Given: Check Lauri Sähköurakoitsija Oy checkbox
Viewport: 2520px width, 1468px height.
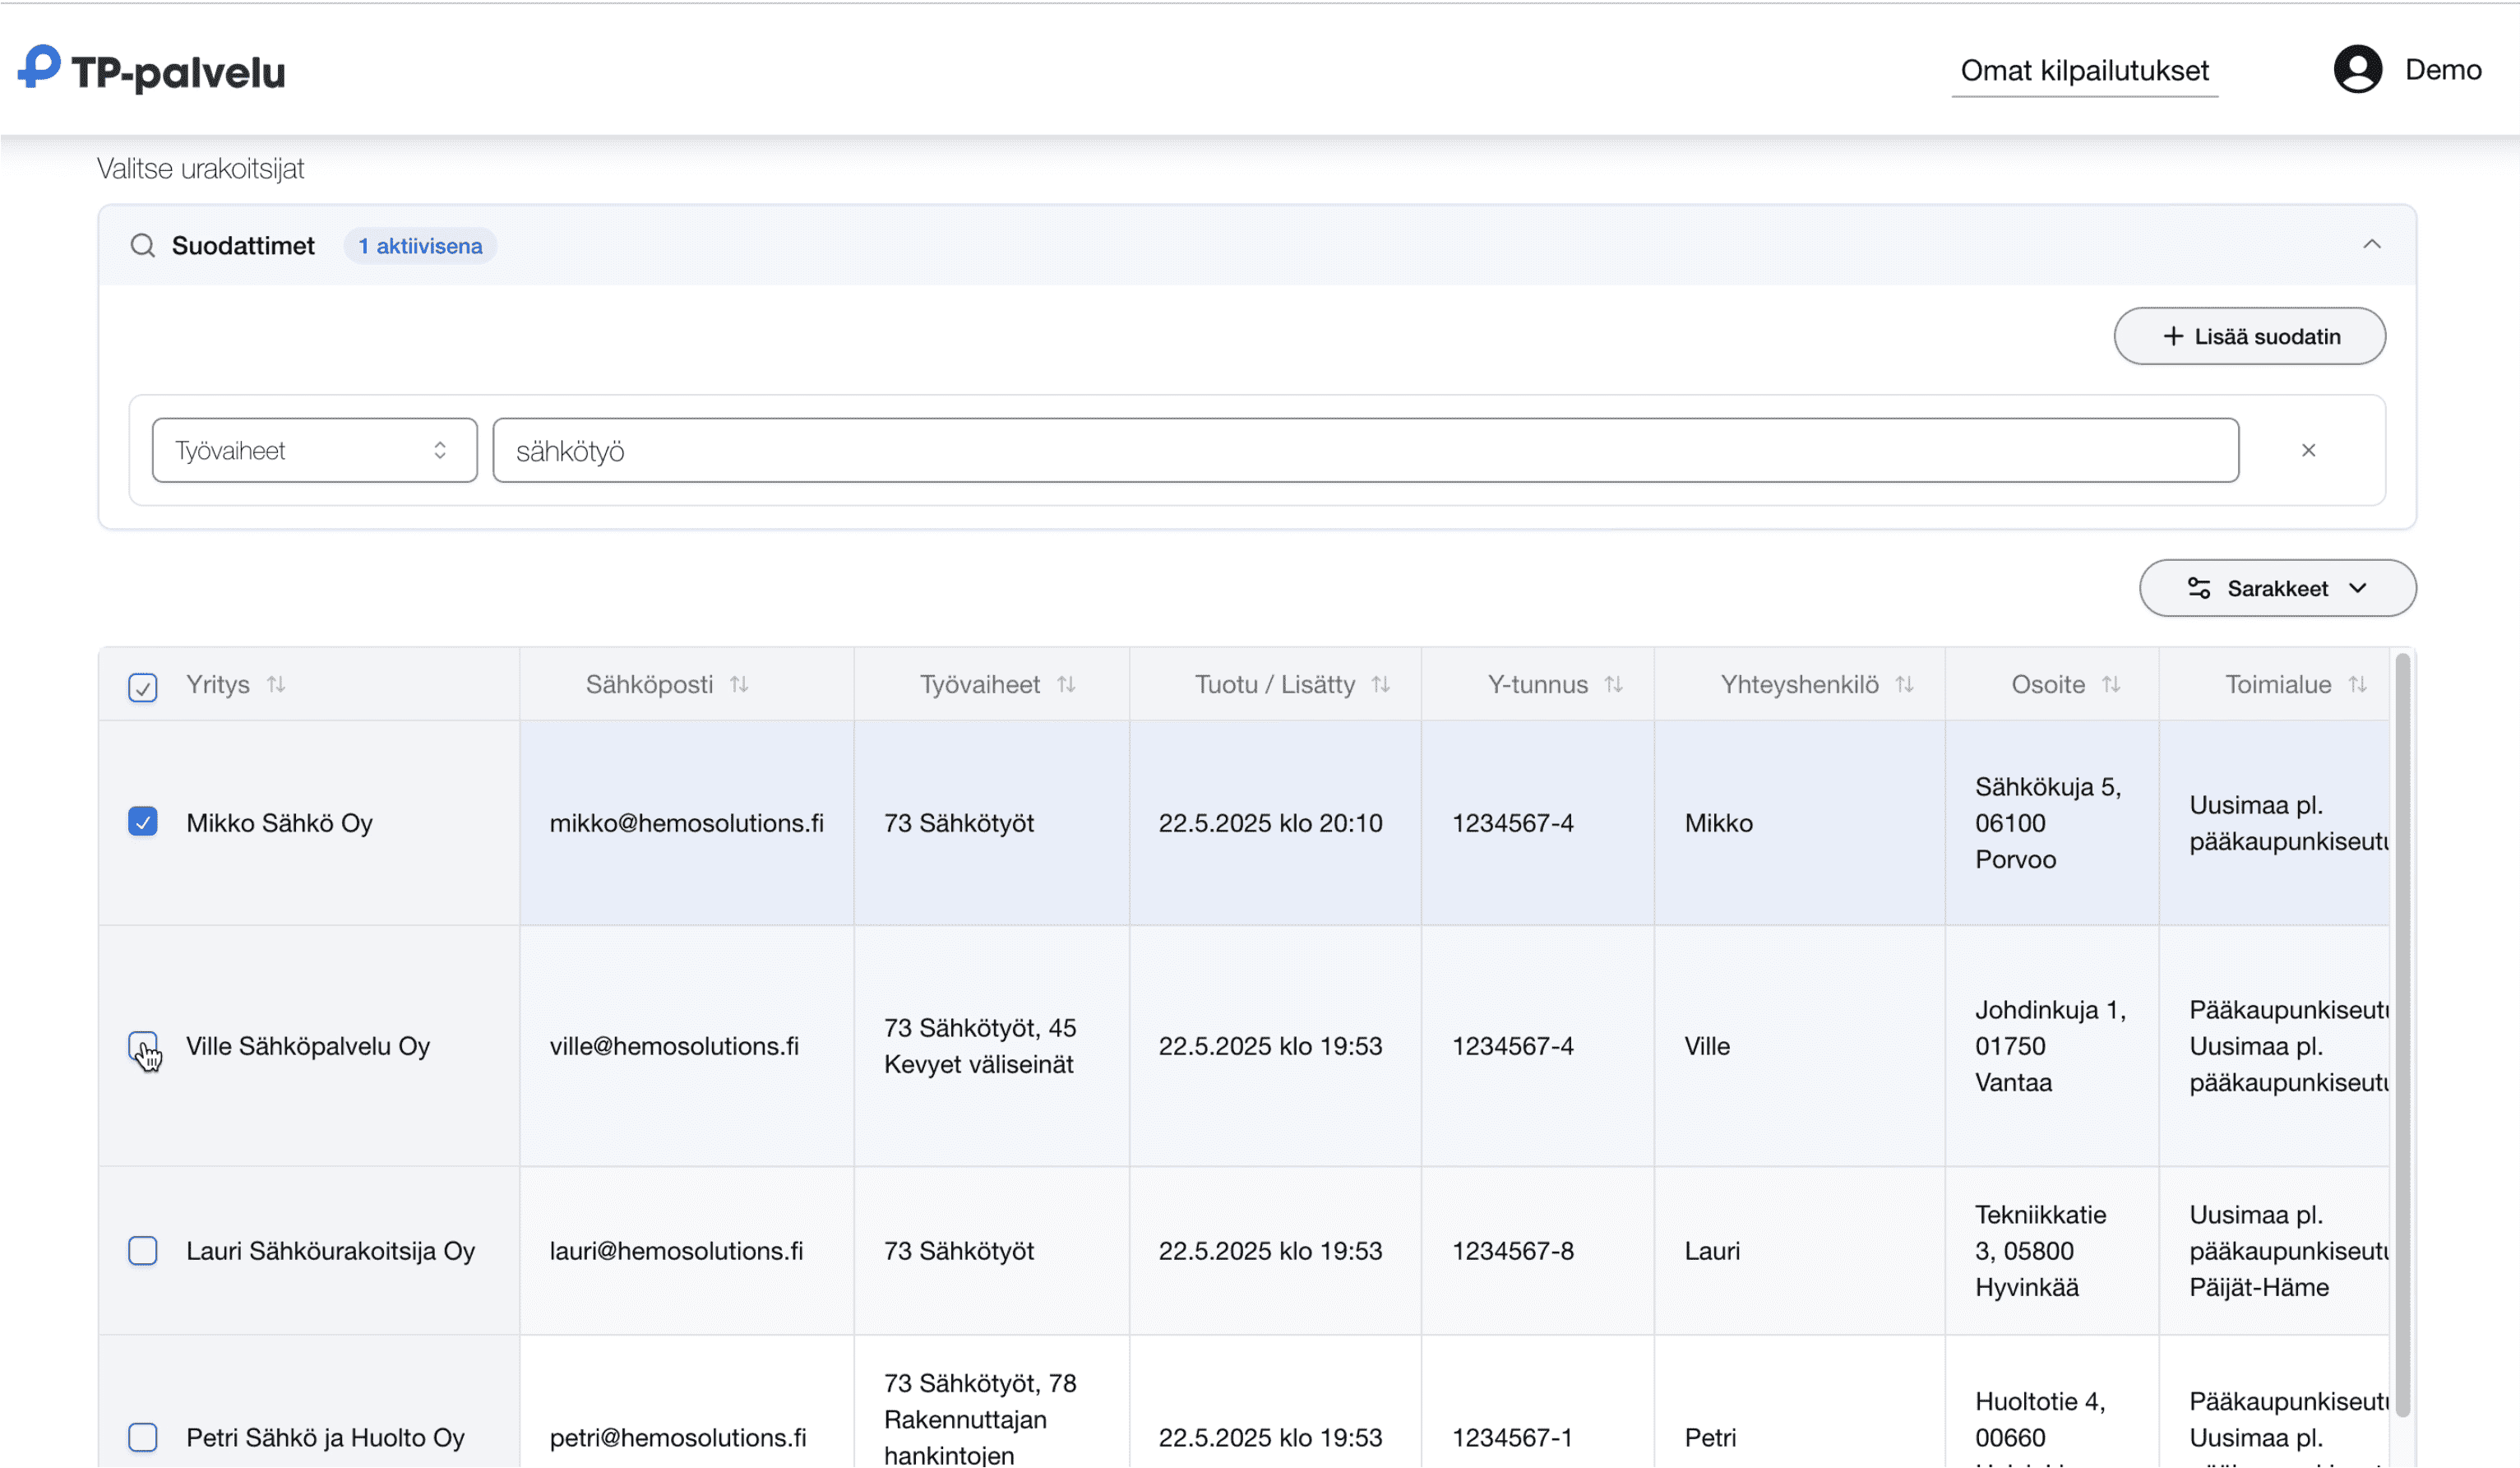Looking at the screenshot, I should [143, 1251].
